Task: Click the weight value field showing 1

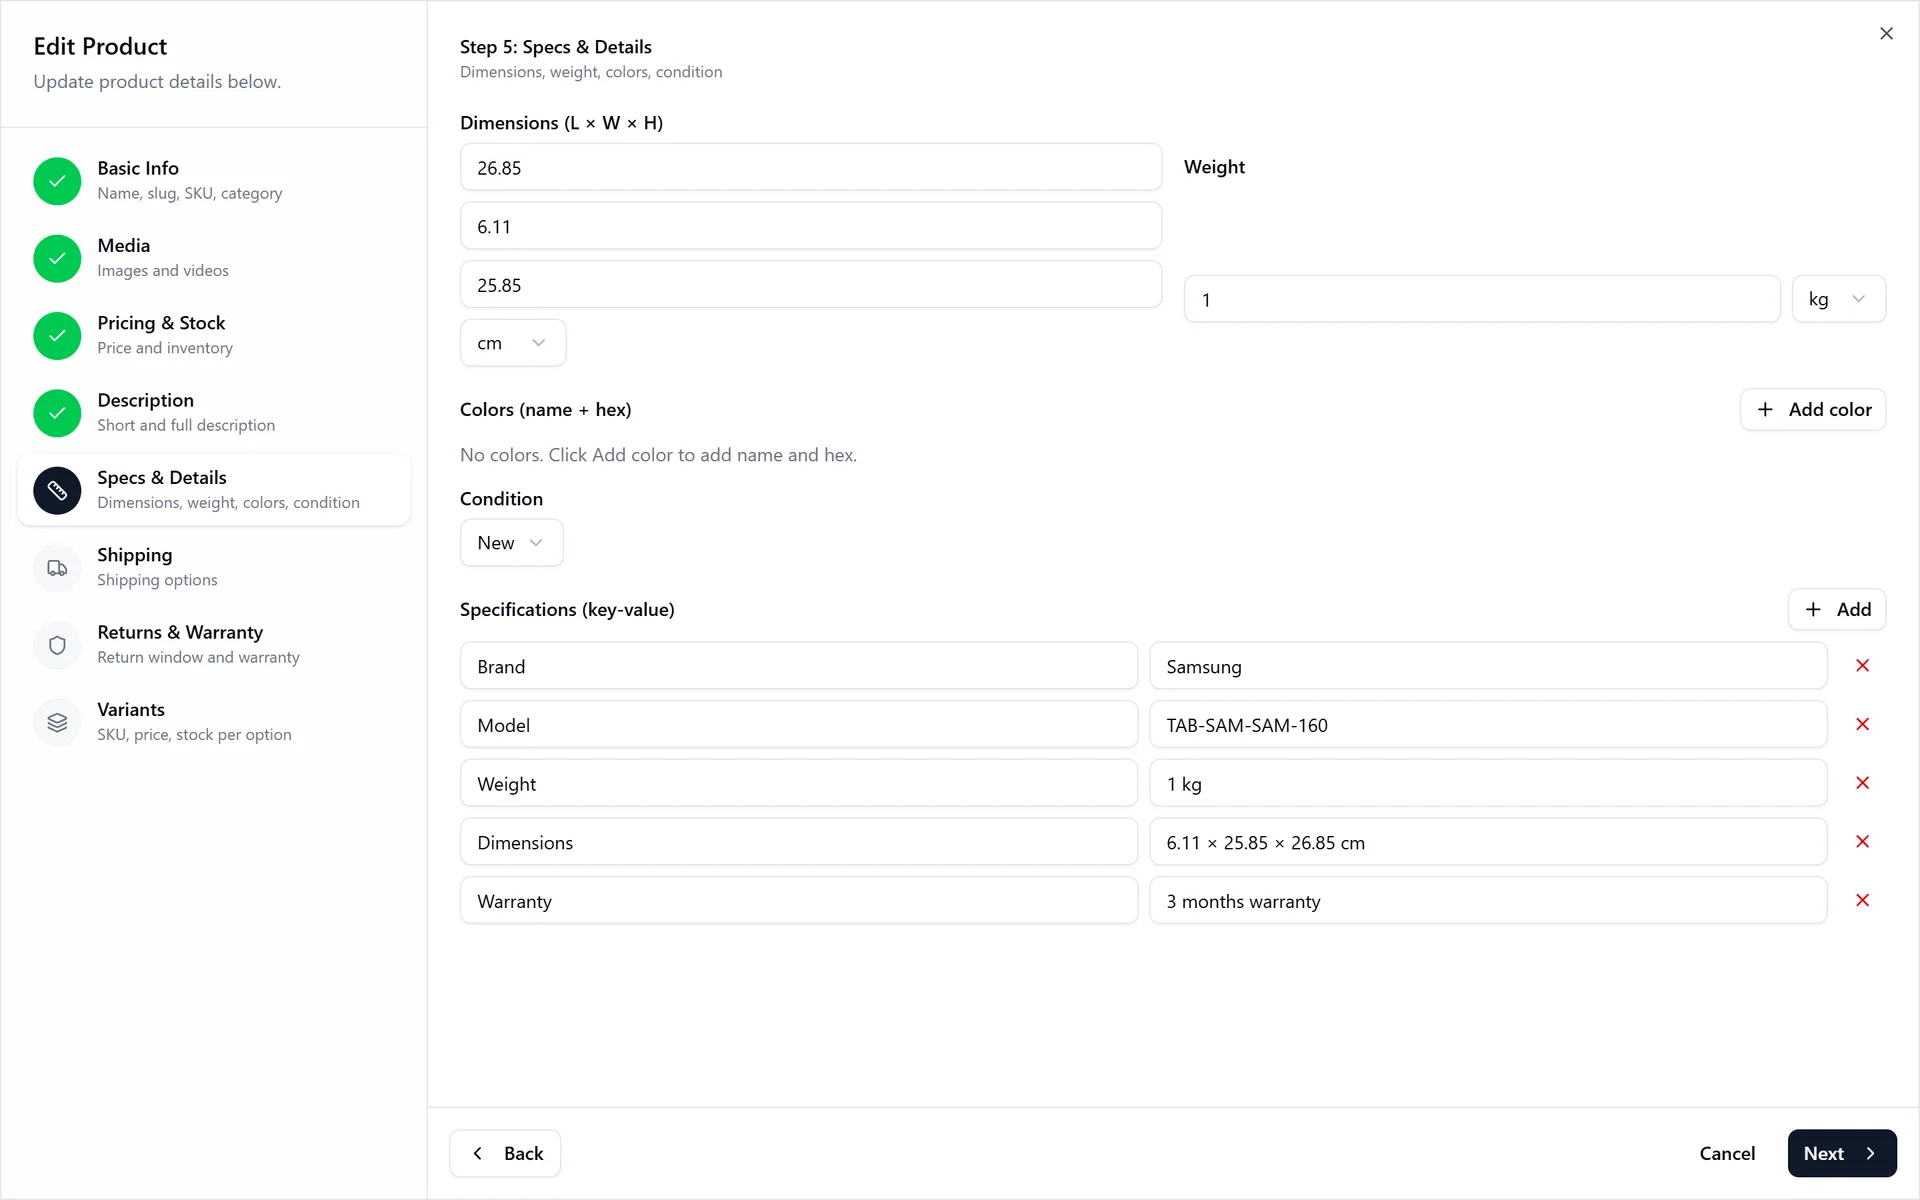Action: (x=1482, y=299)
